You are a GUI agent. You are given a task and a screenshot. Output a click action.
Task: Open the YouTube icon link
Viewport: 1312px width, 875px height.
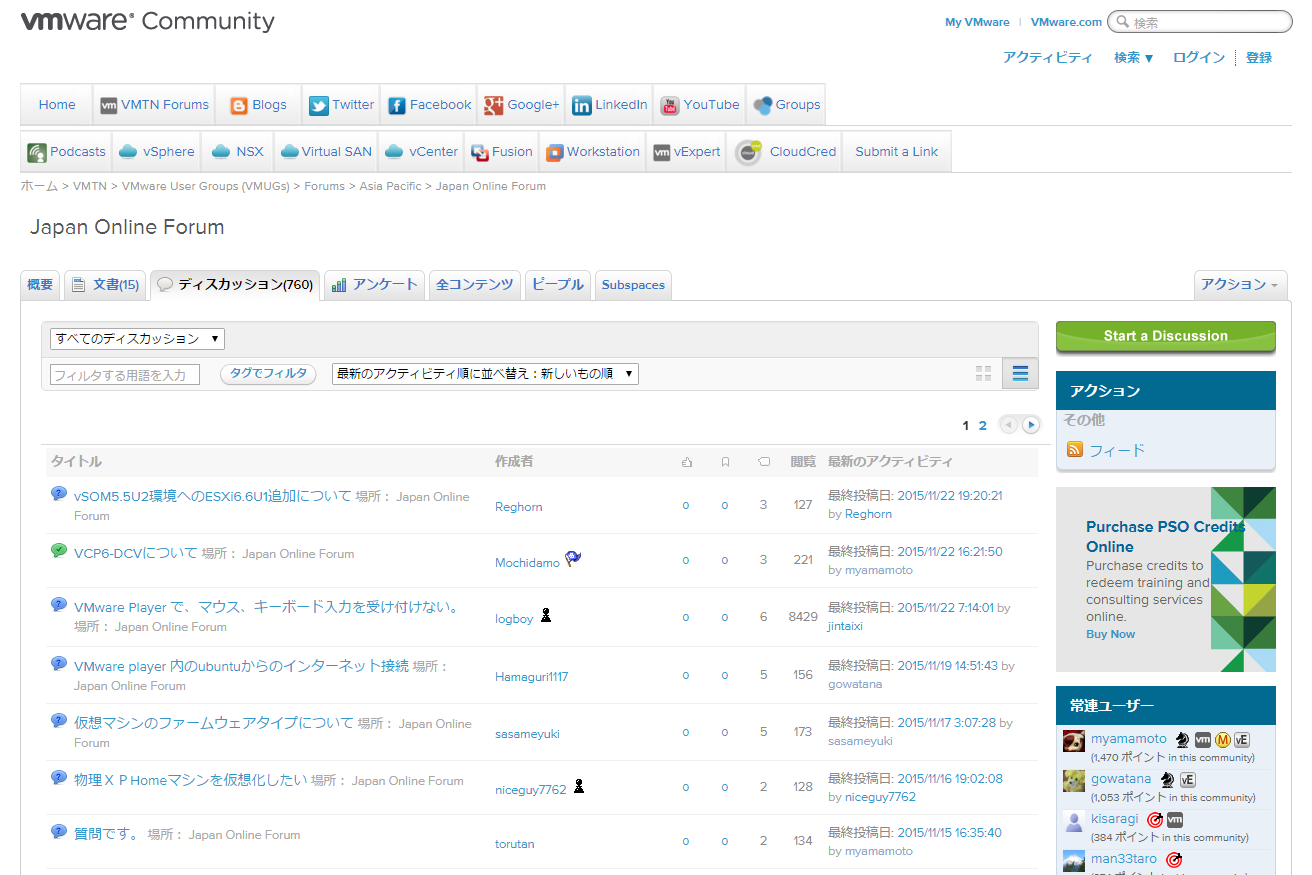670,105
